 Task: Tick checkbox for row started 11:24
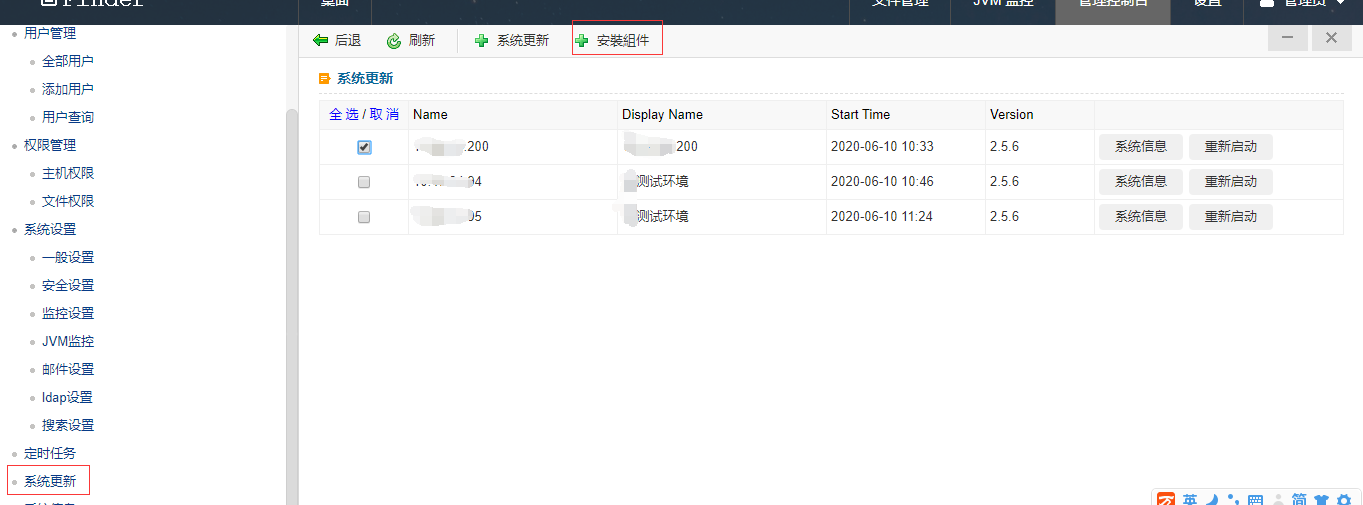tap(364, 217)
